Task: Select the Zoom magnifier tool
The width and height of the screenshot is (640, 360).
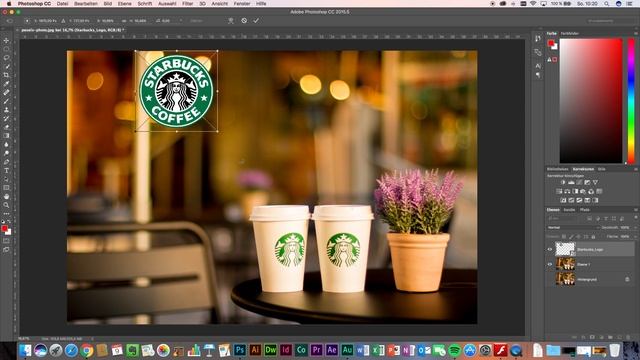Action: (6, 205)
